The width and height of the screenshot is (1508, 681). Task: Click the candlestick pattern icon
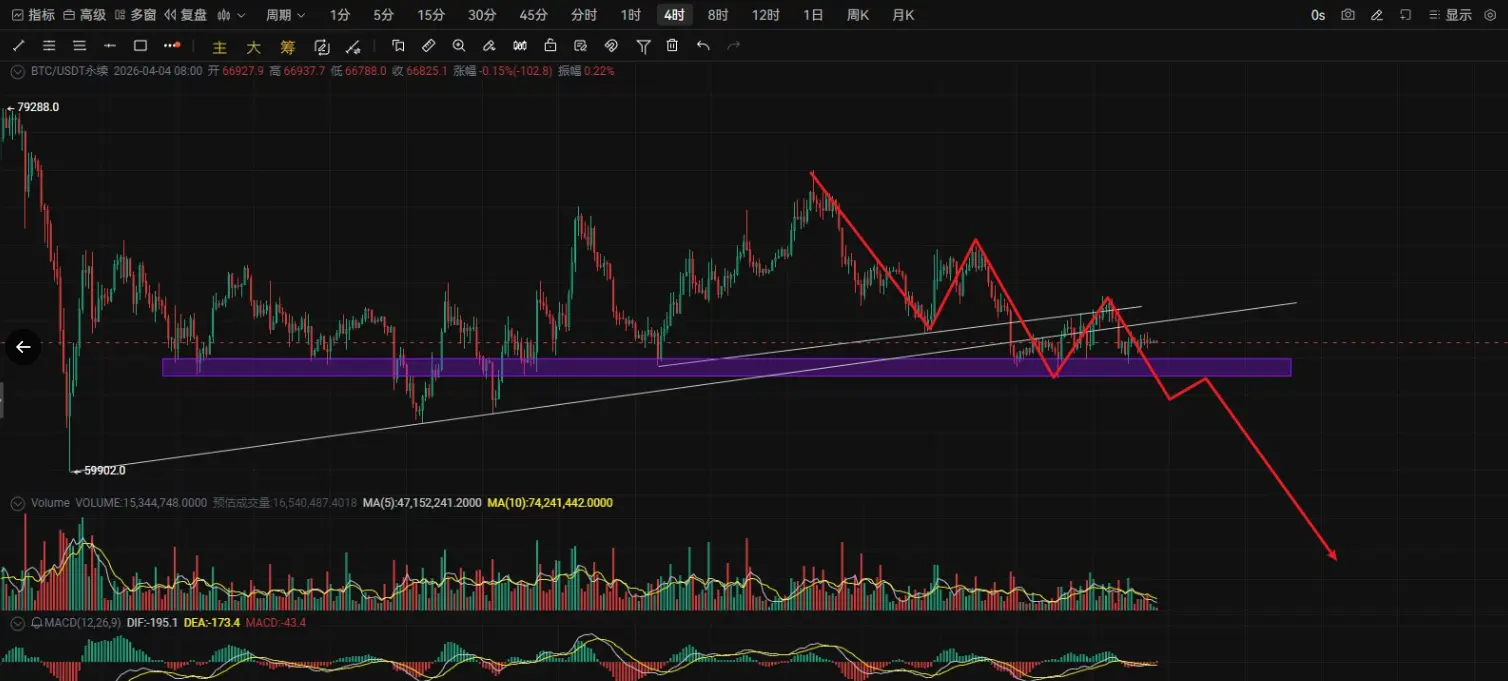[x=520, y=46]
